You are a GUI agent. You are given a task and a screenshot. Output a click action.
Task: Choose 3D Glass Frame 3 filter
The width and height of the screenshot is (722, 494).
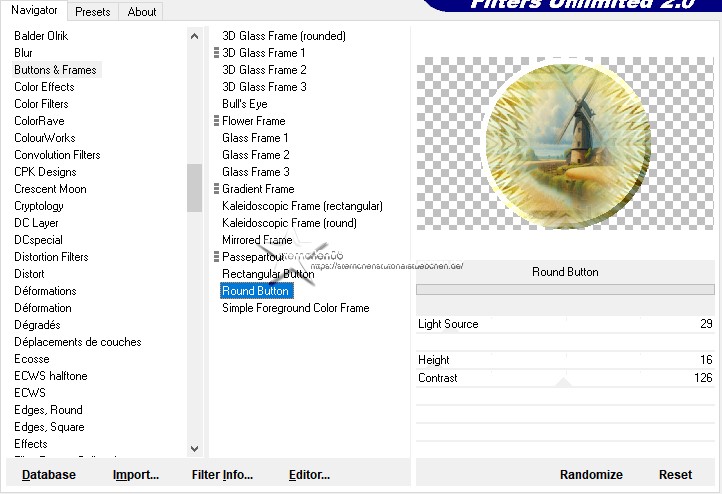(264, 87)
